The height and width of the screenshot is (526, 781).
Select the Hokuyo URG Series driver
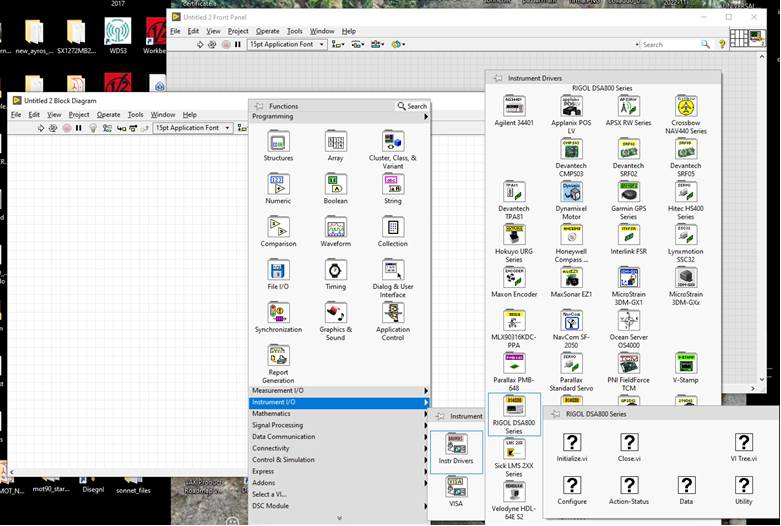pos(514,235)
